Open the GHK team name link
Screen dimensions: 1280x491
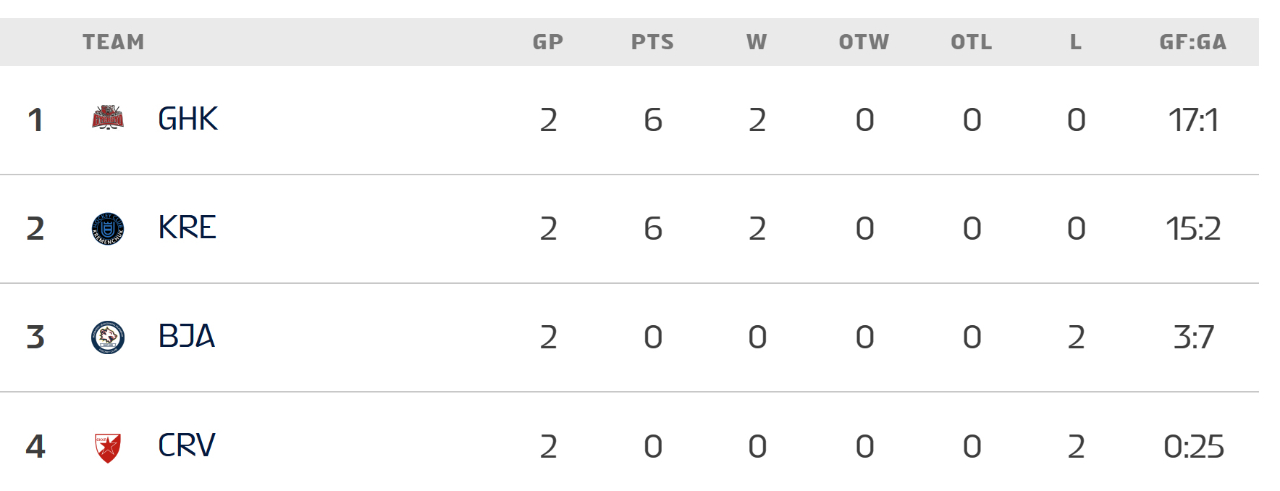[188, 119]
